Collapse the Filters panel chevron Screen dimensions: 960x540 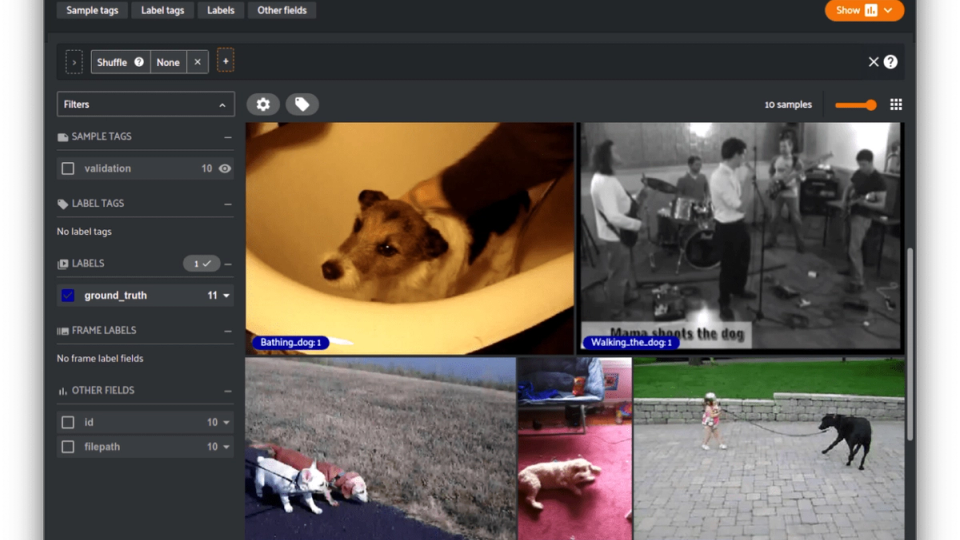[222, 105]
